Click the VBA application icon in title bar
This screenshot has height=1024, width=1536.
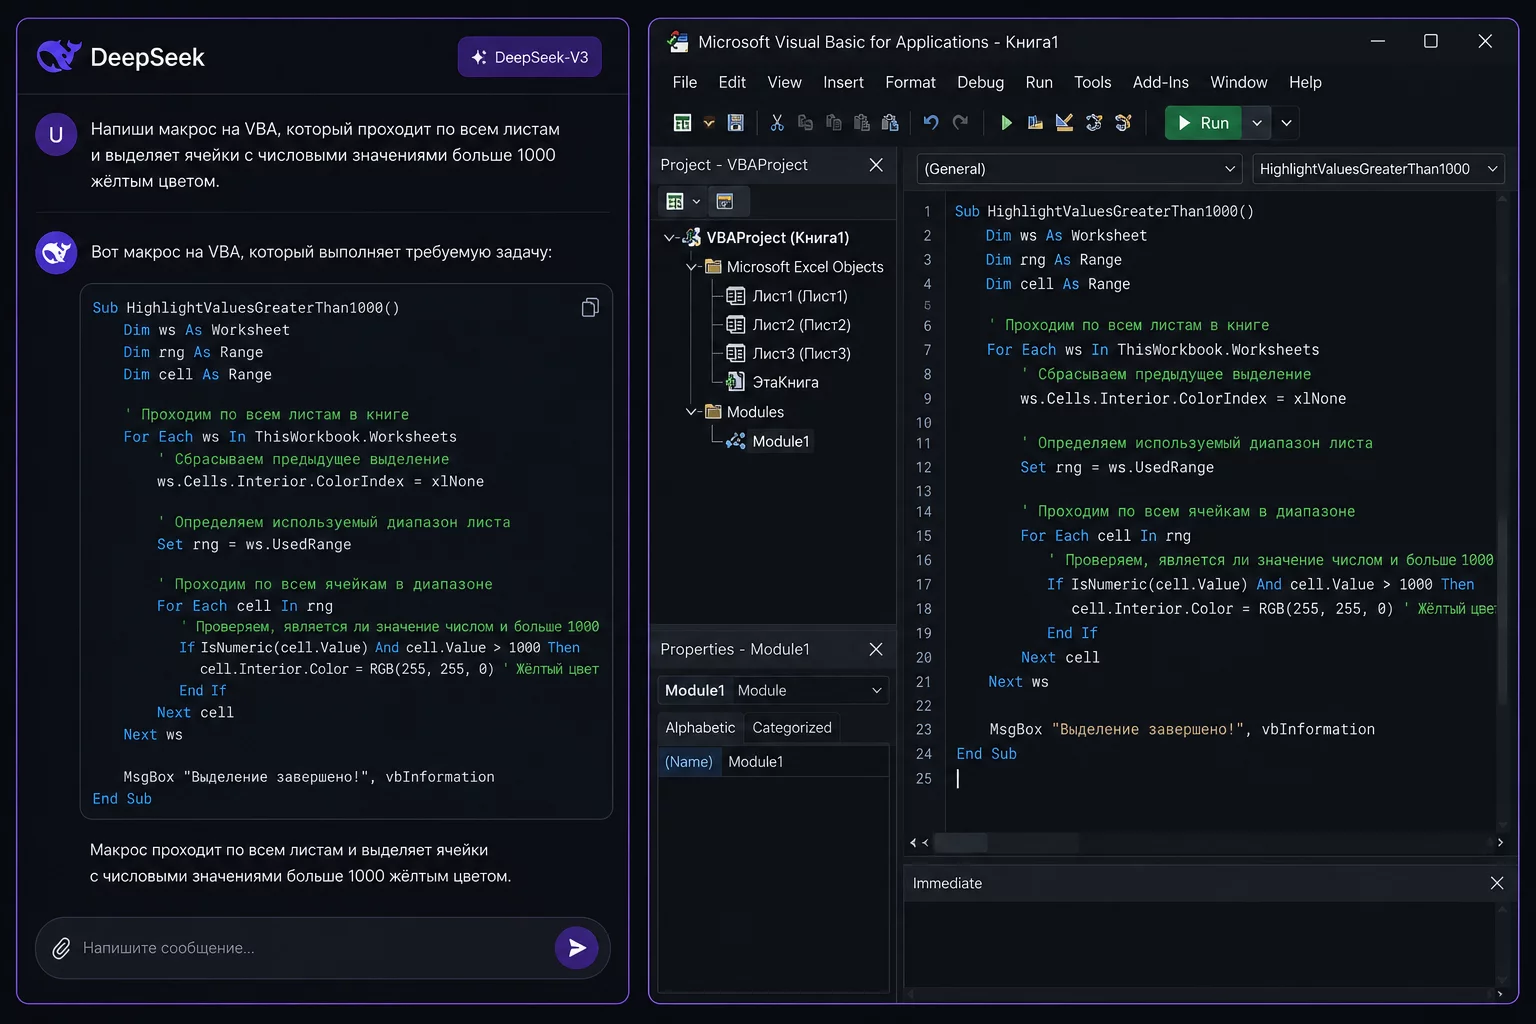678,42
